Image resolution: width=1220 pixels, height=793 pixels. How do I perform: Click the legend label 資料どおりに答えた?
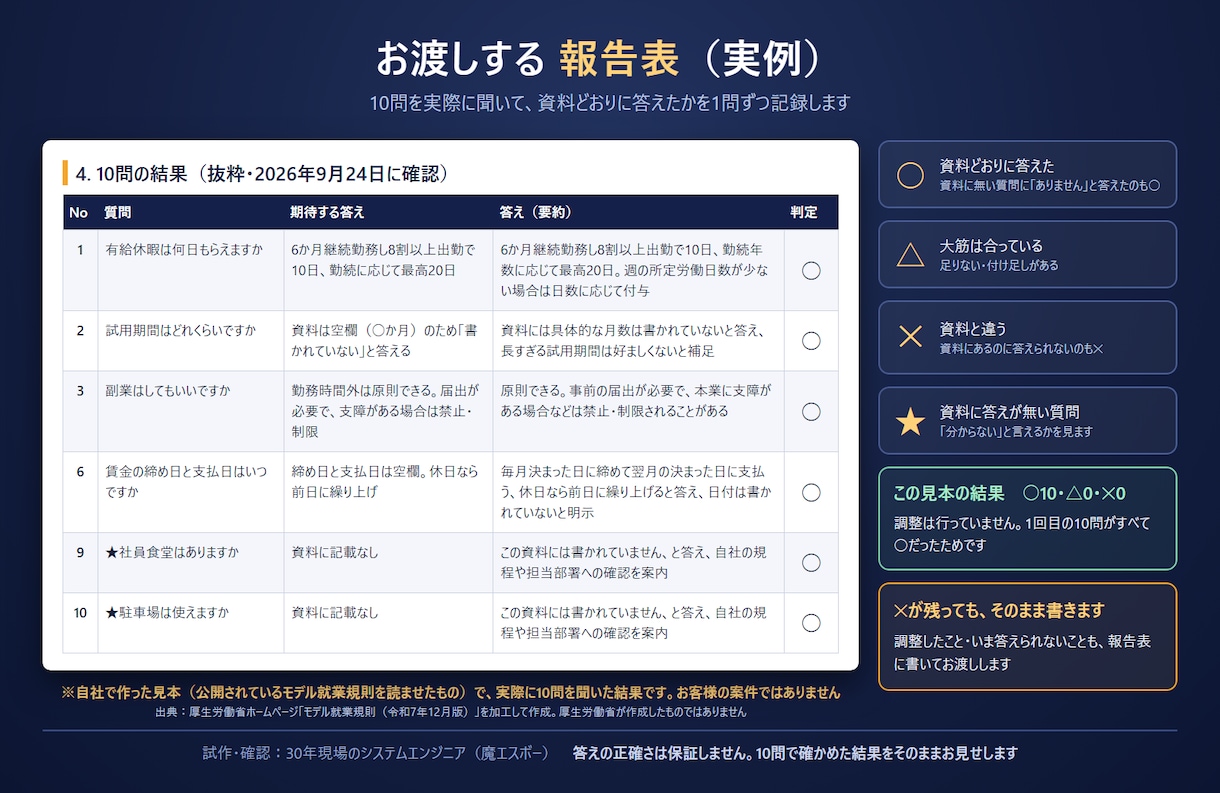point(997,166)
